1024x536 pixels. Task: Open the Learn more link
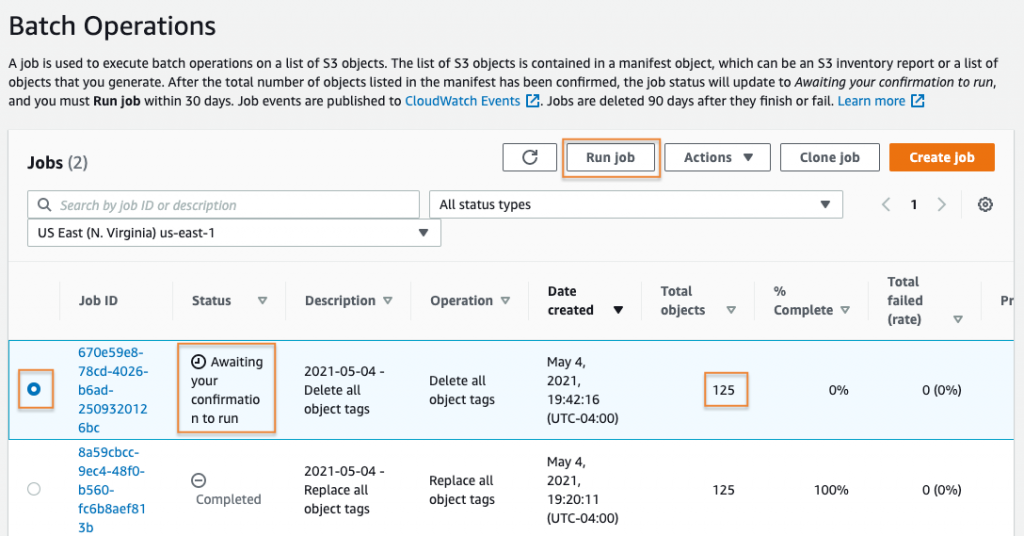871,101
